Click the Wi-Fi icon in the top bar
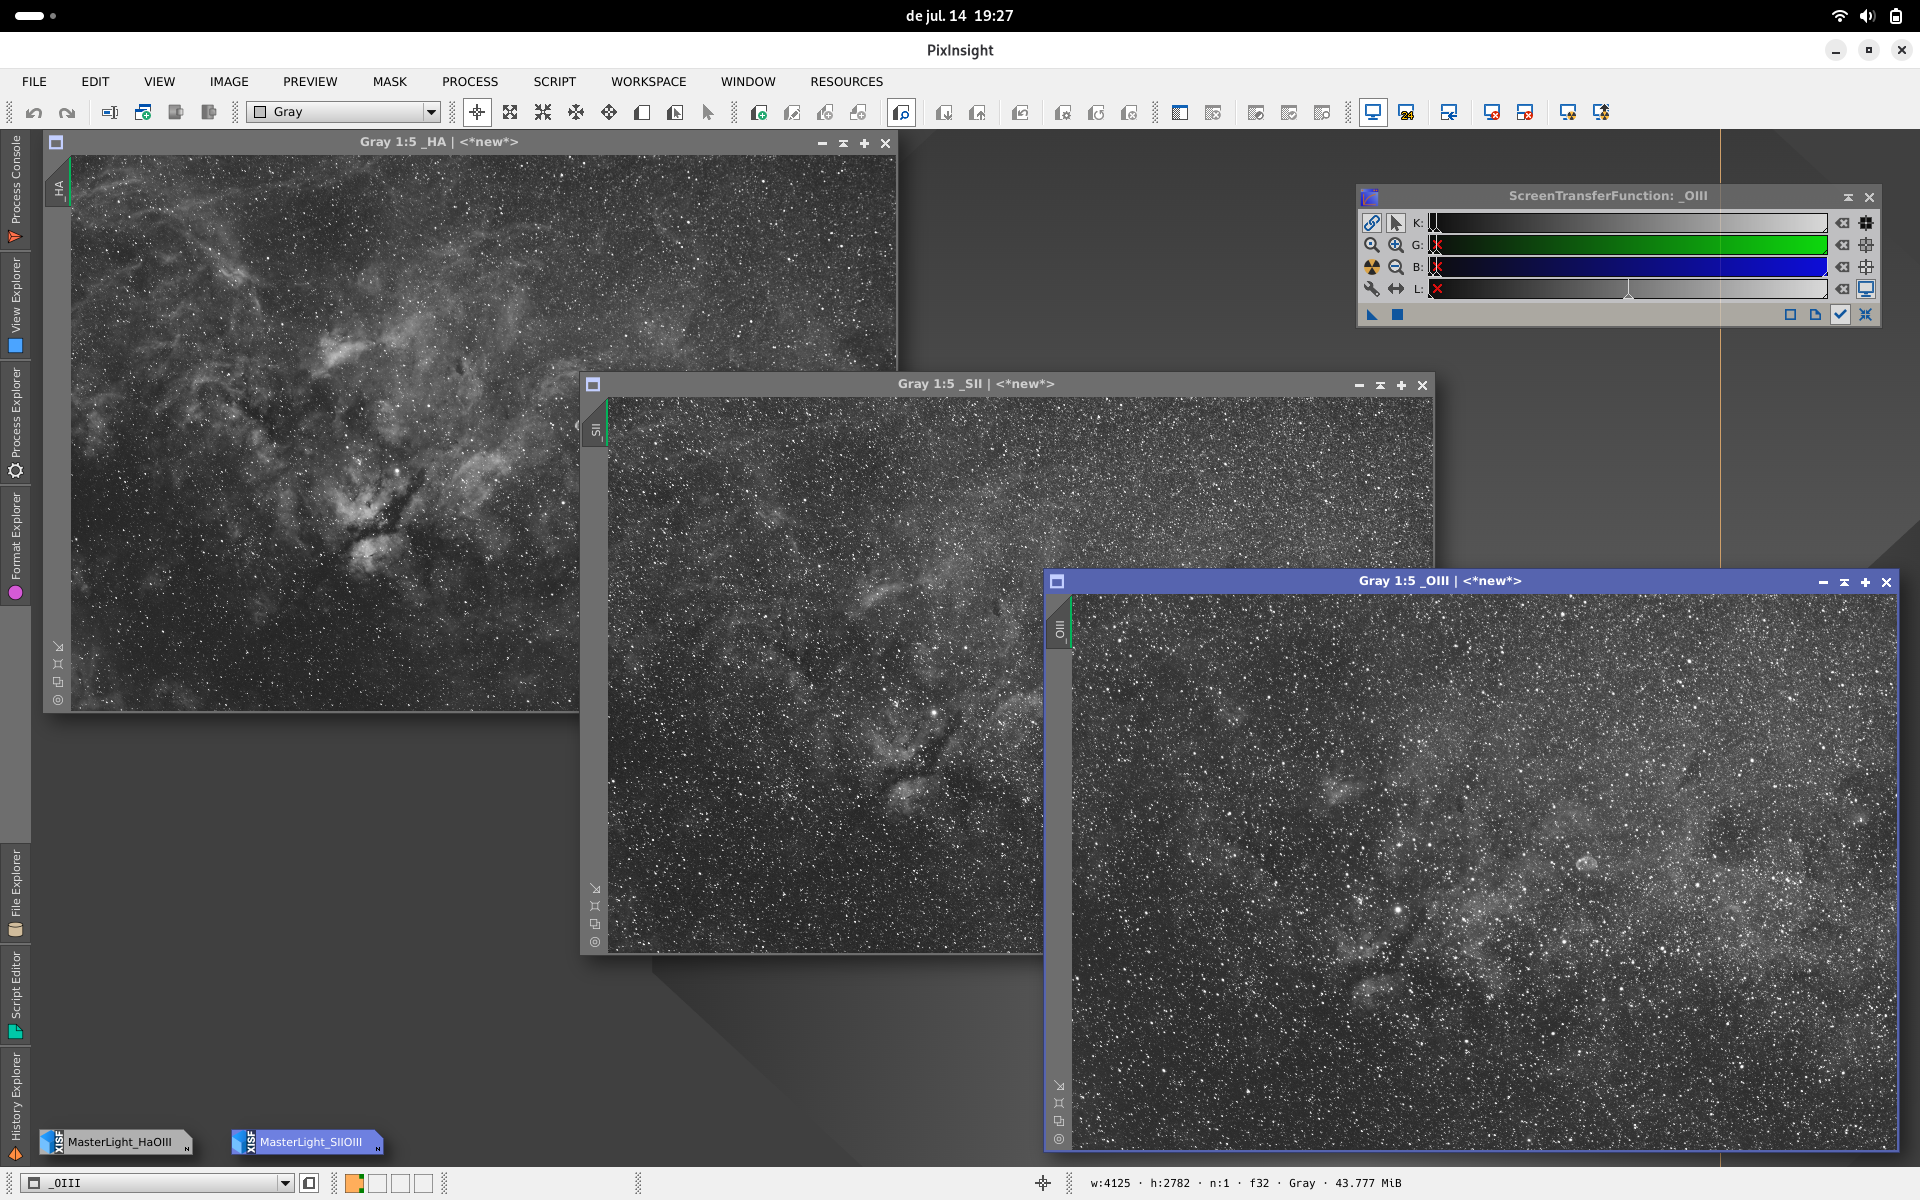The image size is (1920, 1200). pyautogui.click(x=1839, y=16)
